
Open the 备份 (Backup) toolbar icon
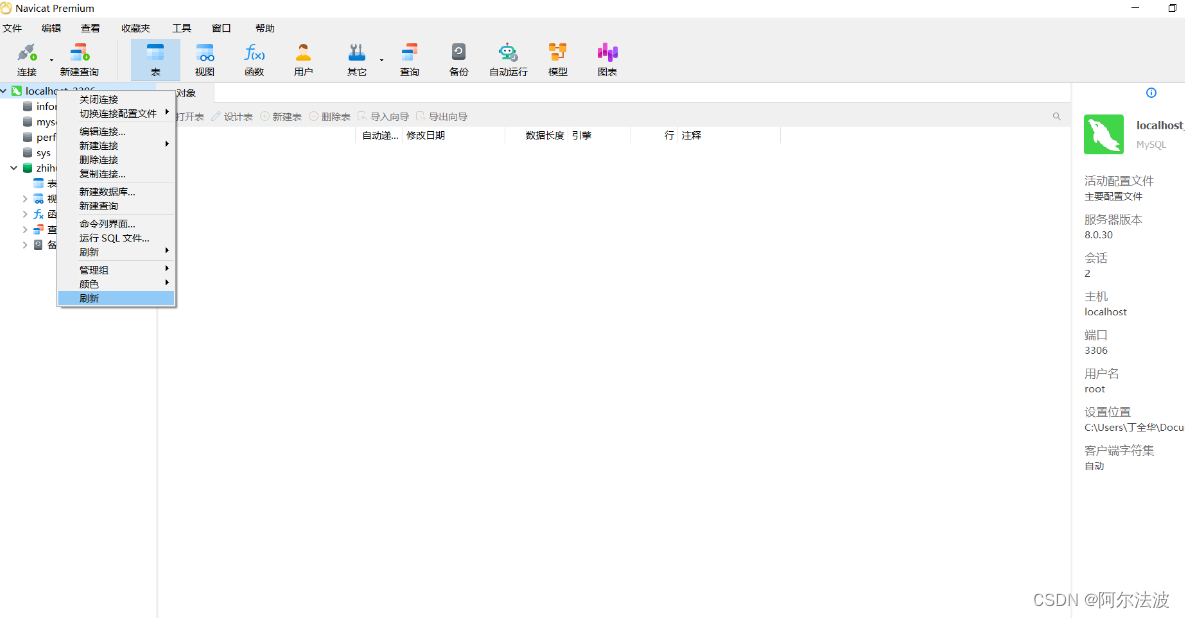[459, 52]
